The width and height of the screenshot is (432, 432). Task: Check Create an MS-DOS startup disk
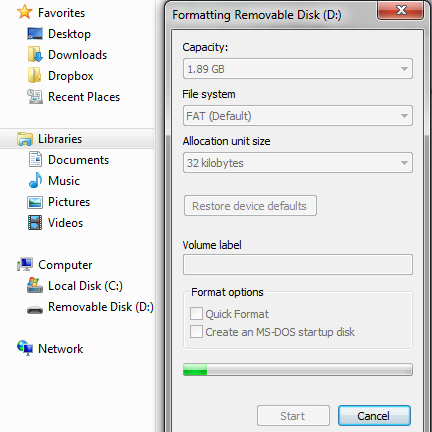tap(196, 332)
